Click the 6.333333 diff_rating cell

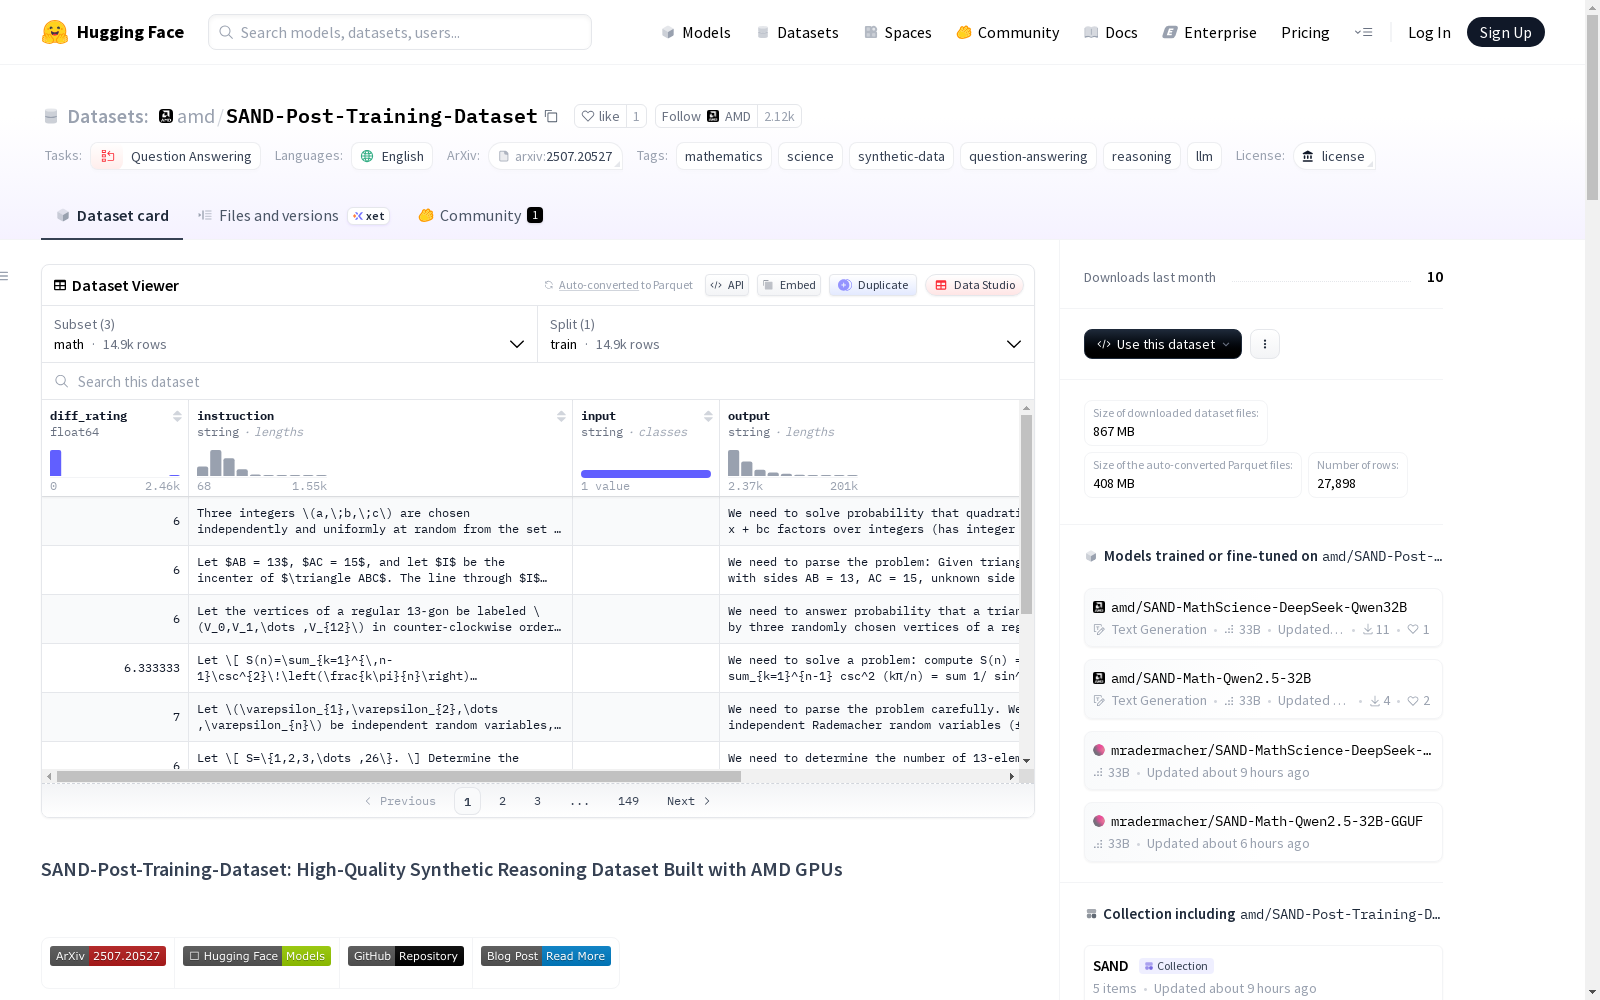coord(115,668)
